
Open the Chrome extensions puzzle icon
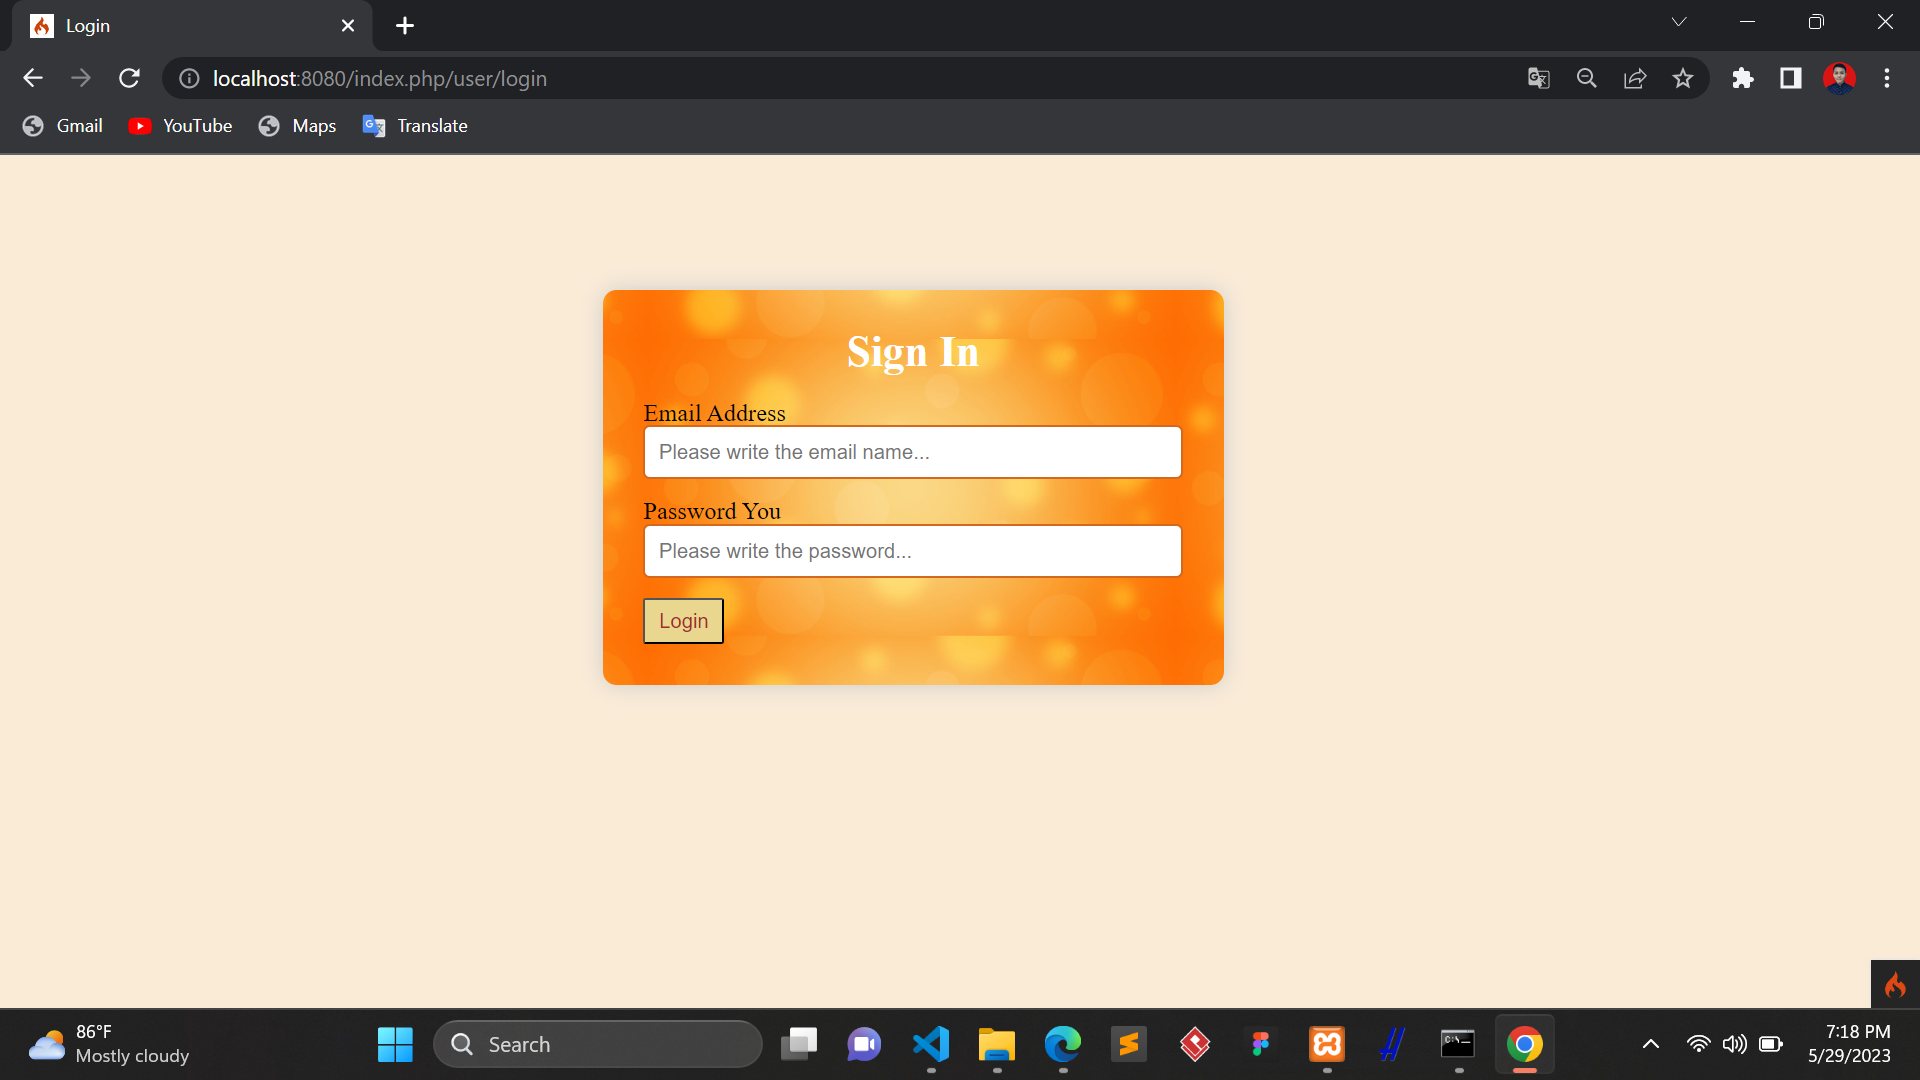point(1743,78)
